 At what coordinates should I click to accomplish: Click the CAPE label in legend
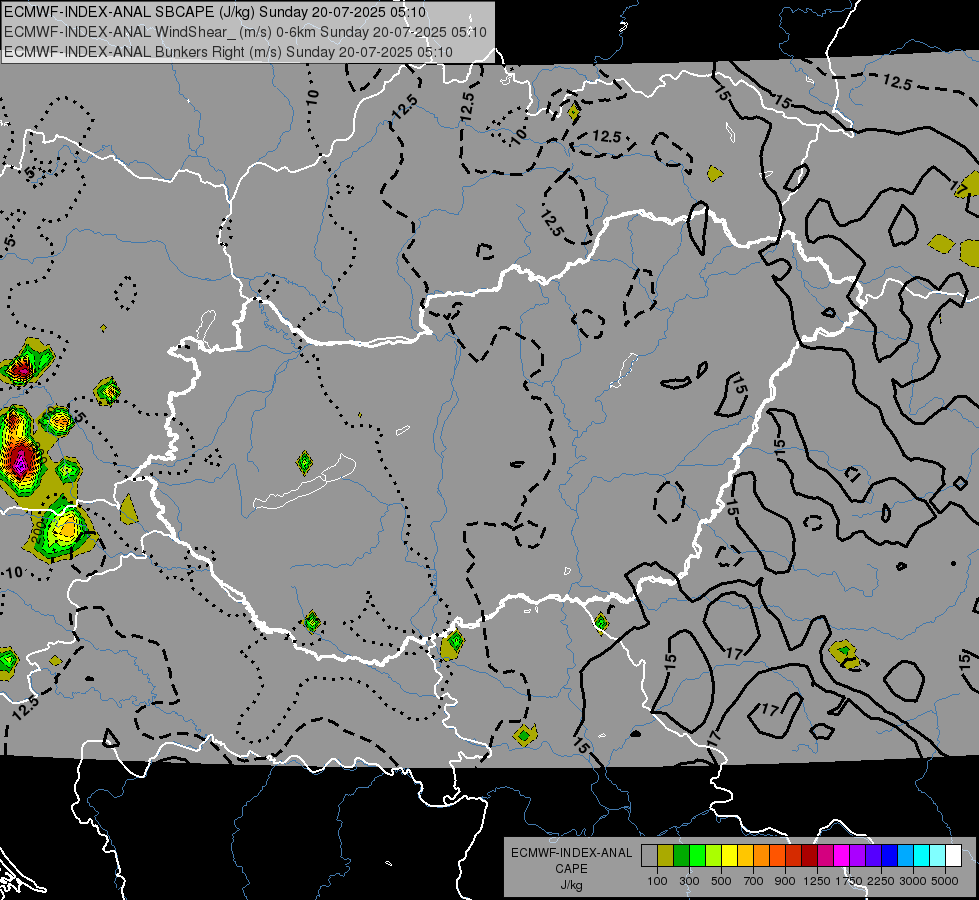[x=571, y=869]
